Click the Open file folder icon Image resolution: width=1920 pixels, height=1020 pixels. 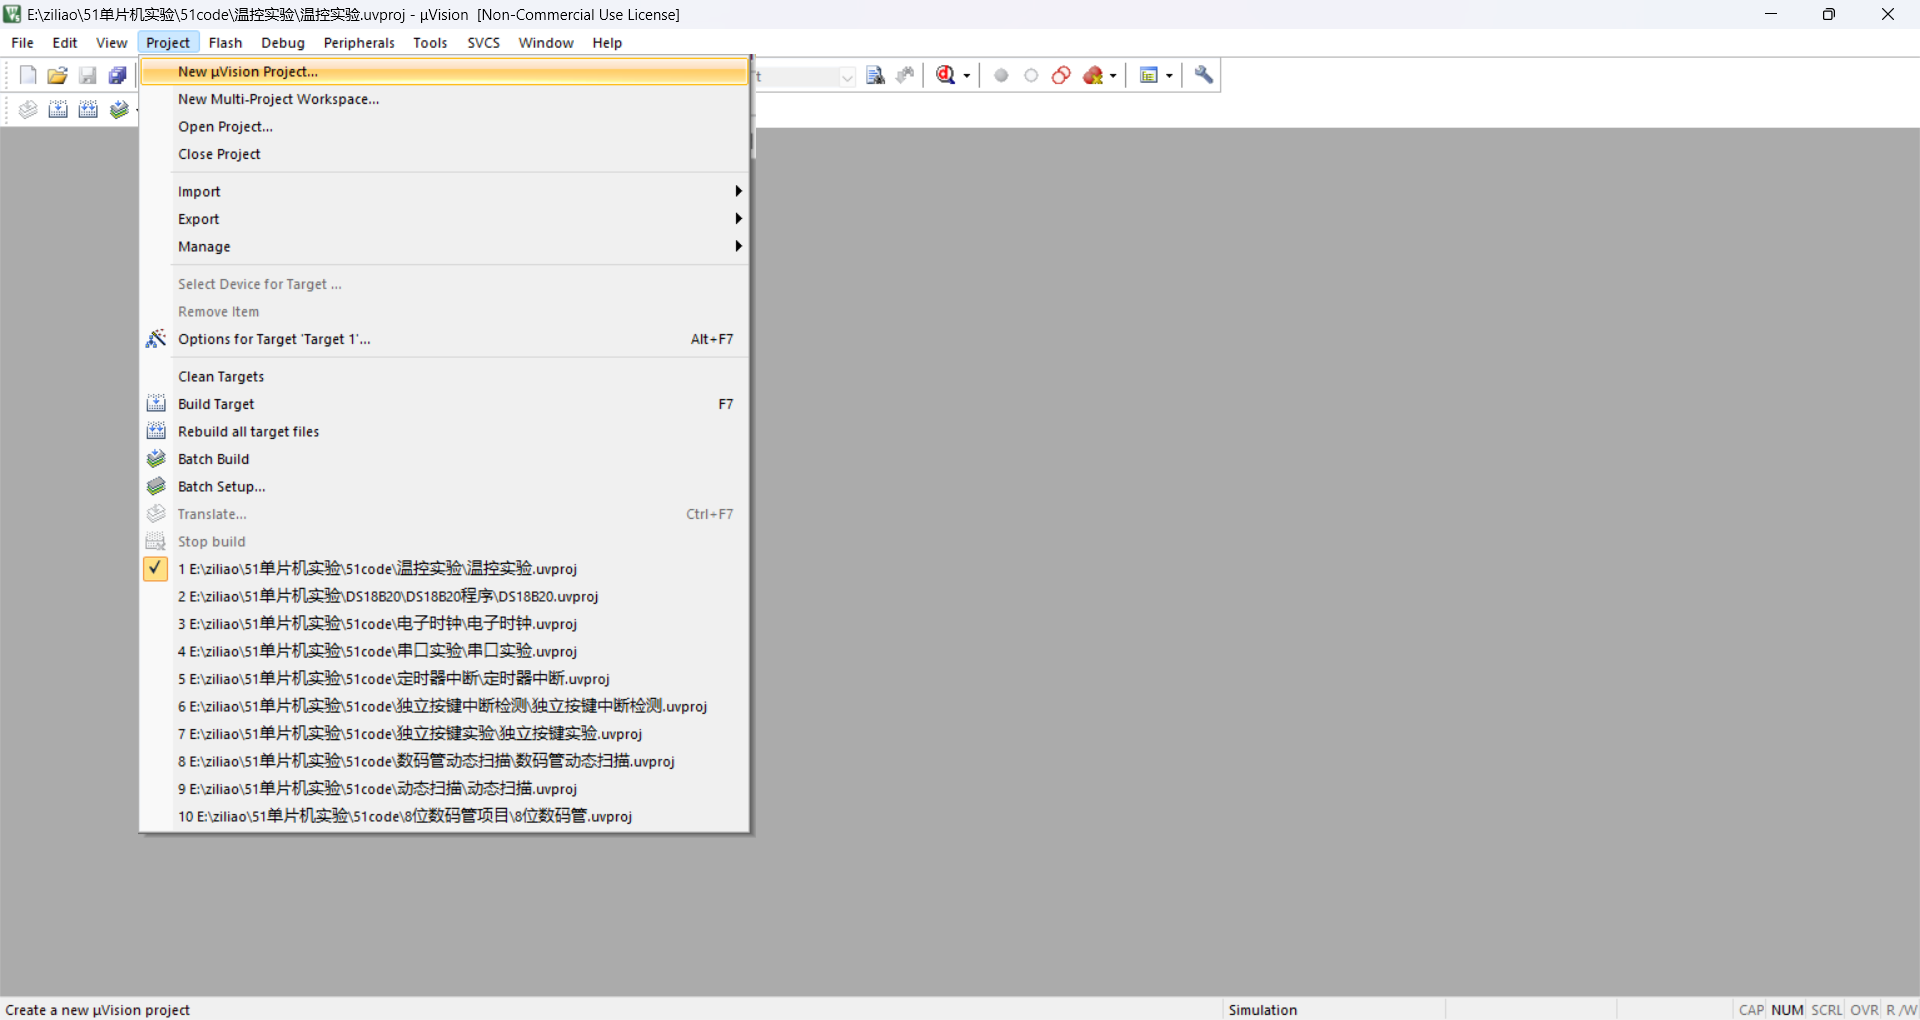58,76
